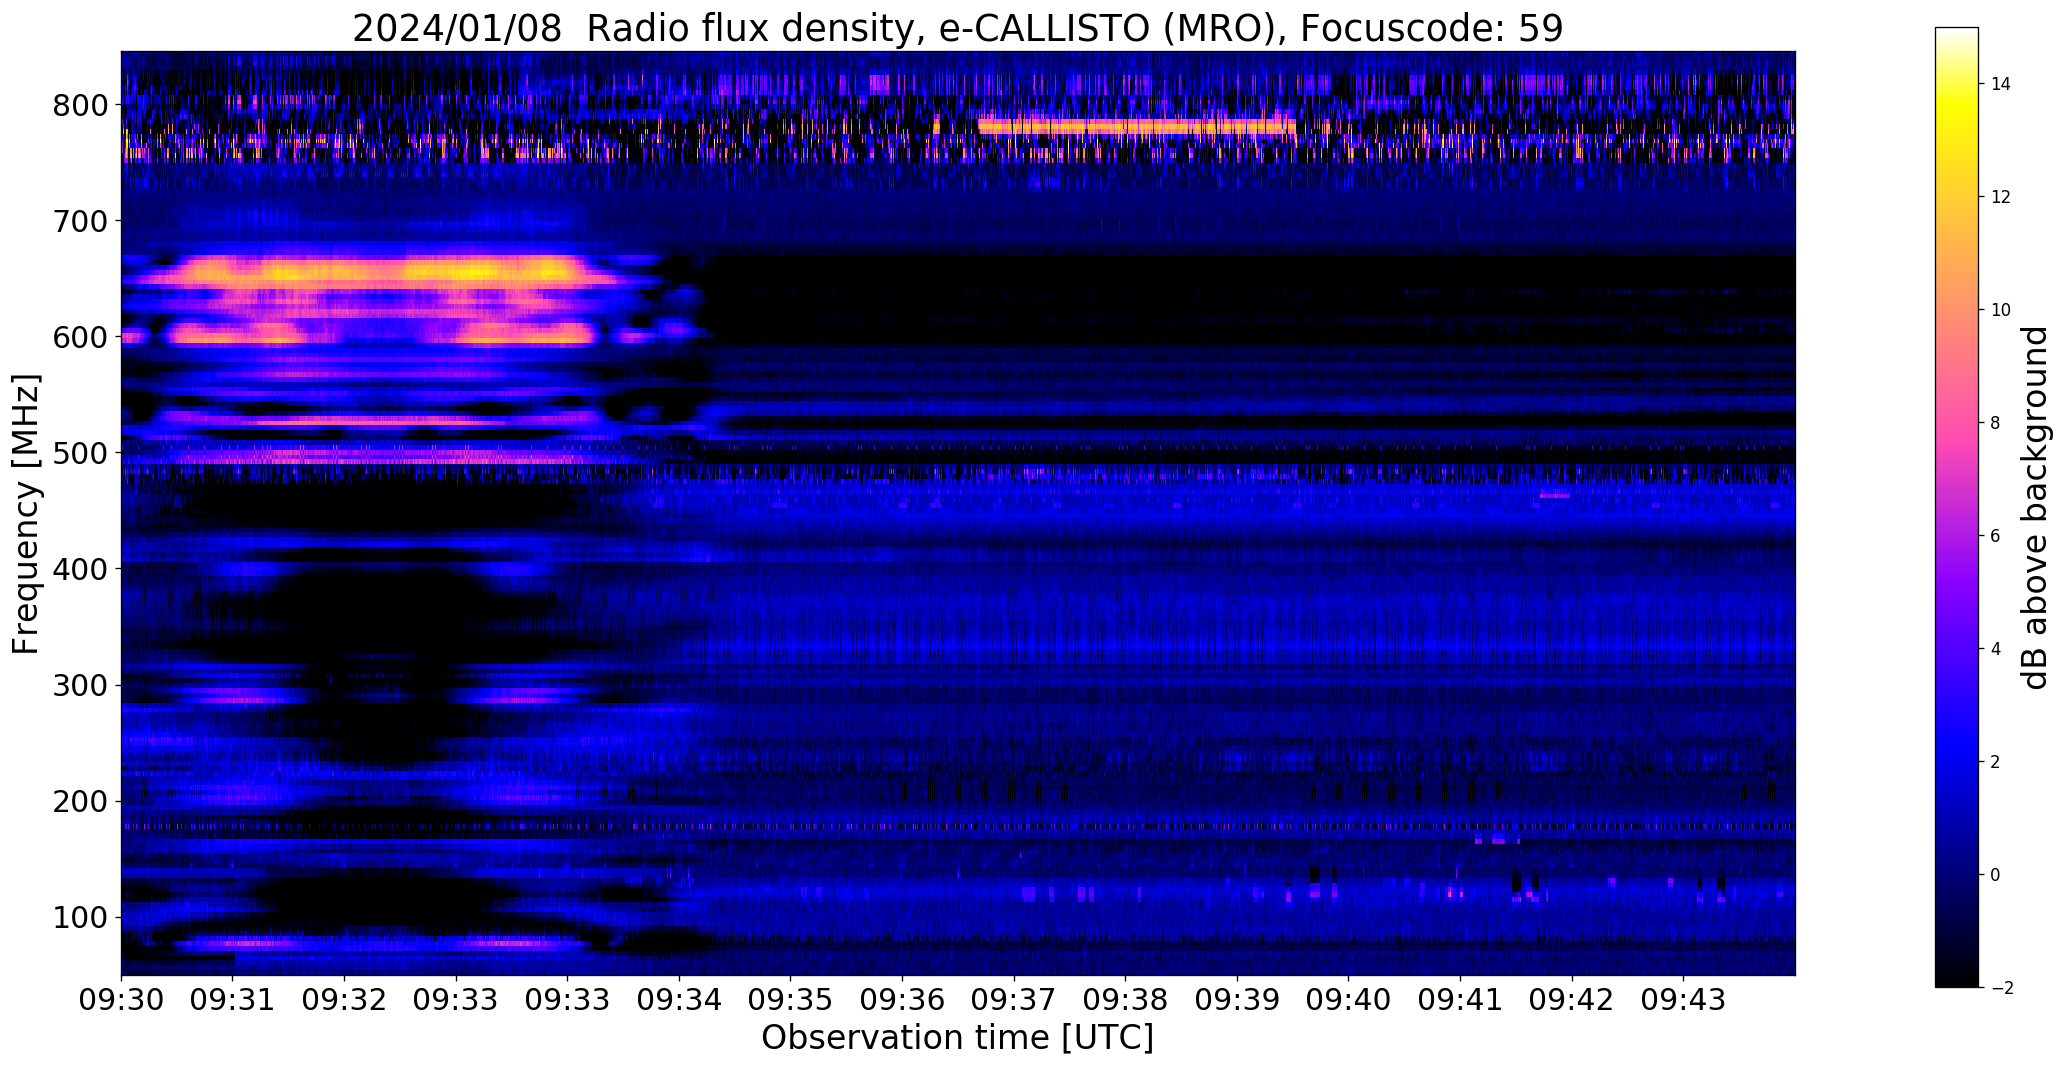Viewport: 2066px width, 1067px height.
Task: Click the 09:36 time tick label
Action: click(903, 1000)
